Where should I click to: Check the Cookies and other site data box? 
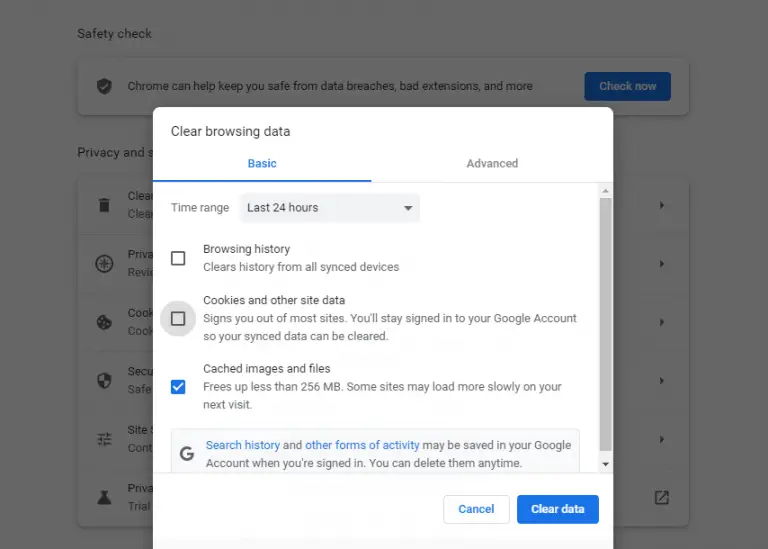pyautogui.click(x=178, y=318)
